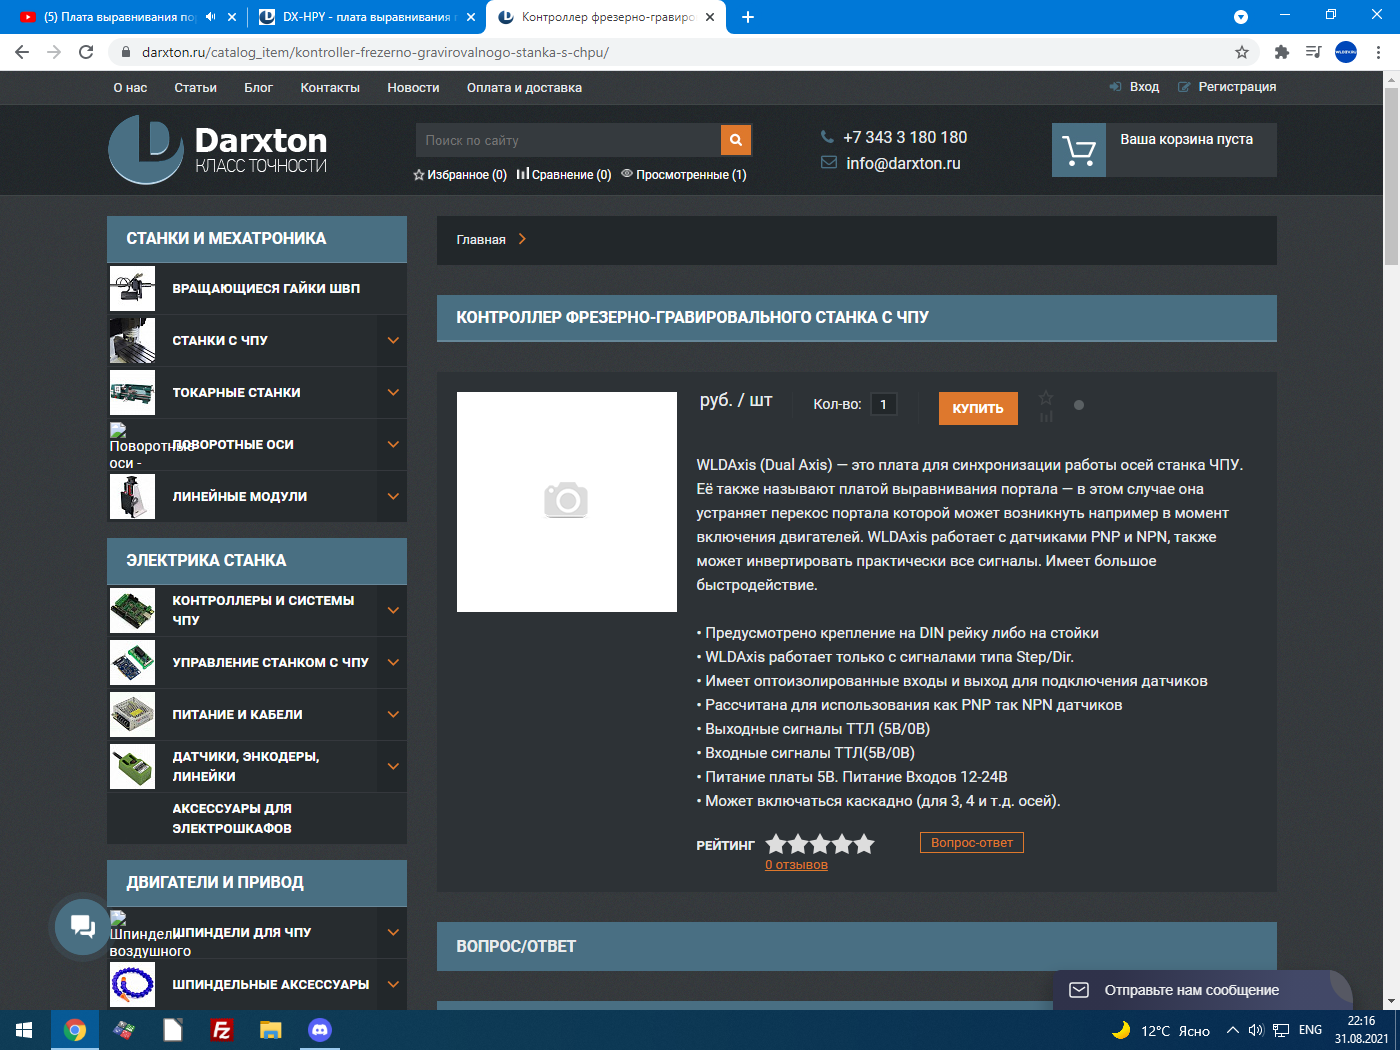This screenshot has height=1050, width=1400.
Task: Click the Вопрос-ответ button
Action: [972, 843]
